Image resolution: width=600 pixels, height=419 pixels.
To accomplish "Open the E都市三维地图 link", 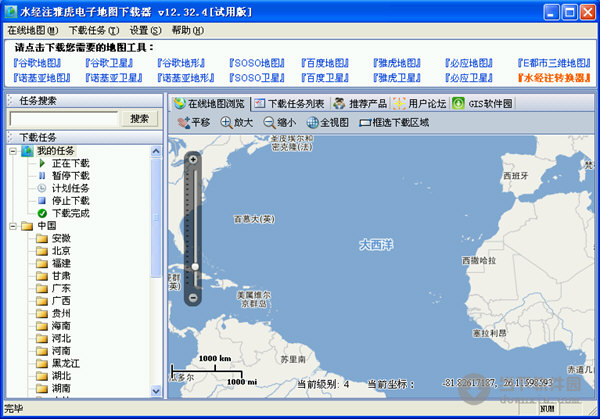I will tap(554, 63).
